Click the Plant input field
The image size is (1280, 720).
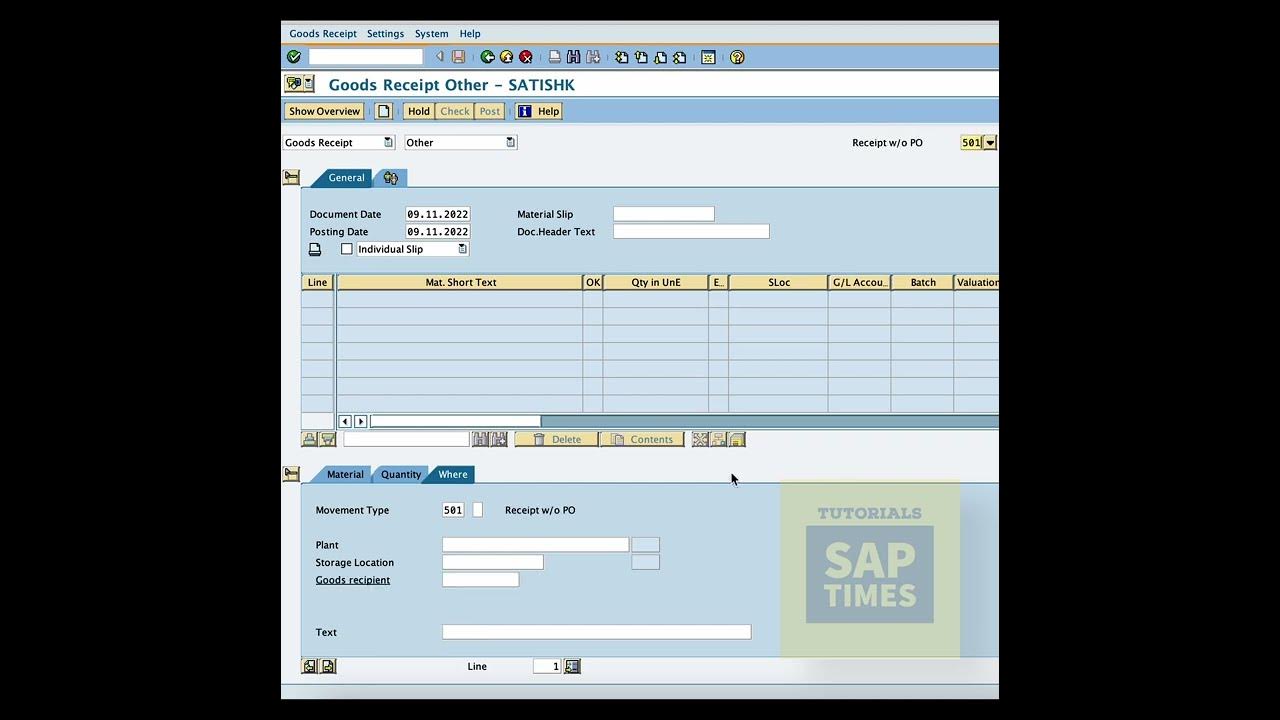[x=535, y=545]
